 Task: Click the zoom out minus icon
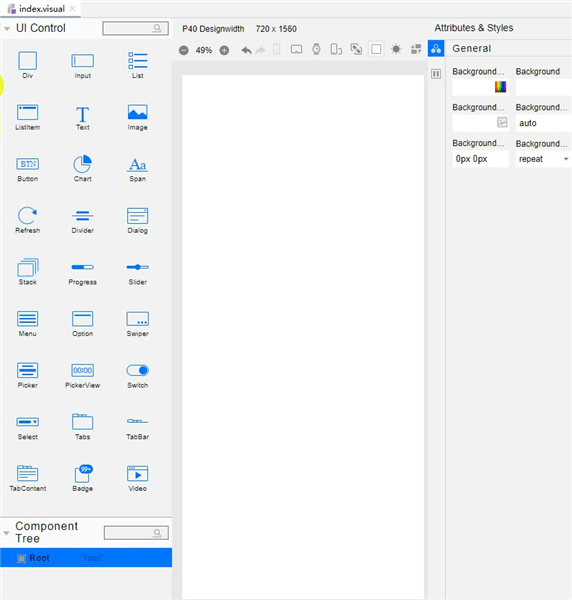click(x=184, y=50)
